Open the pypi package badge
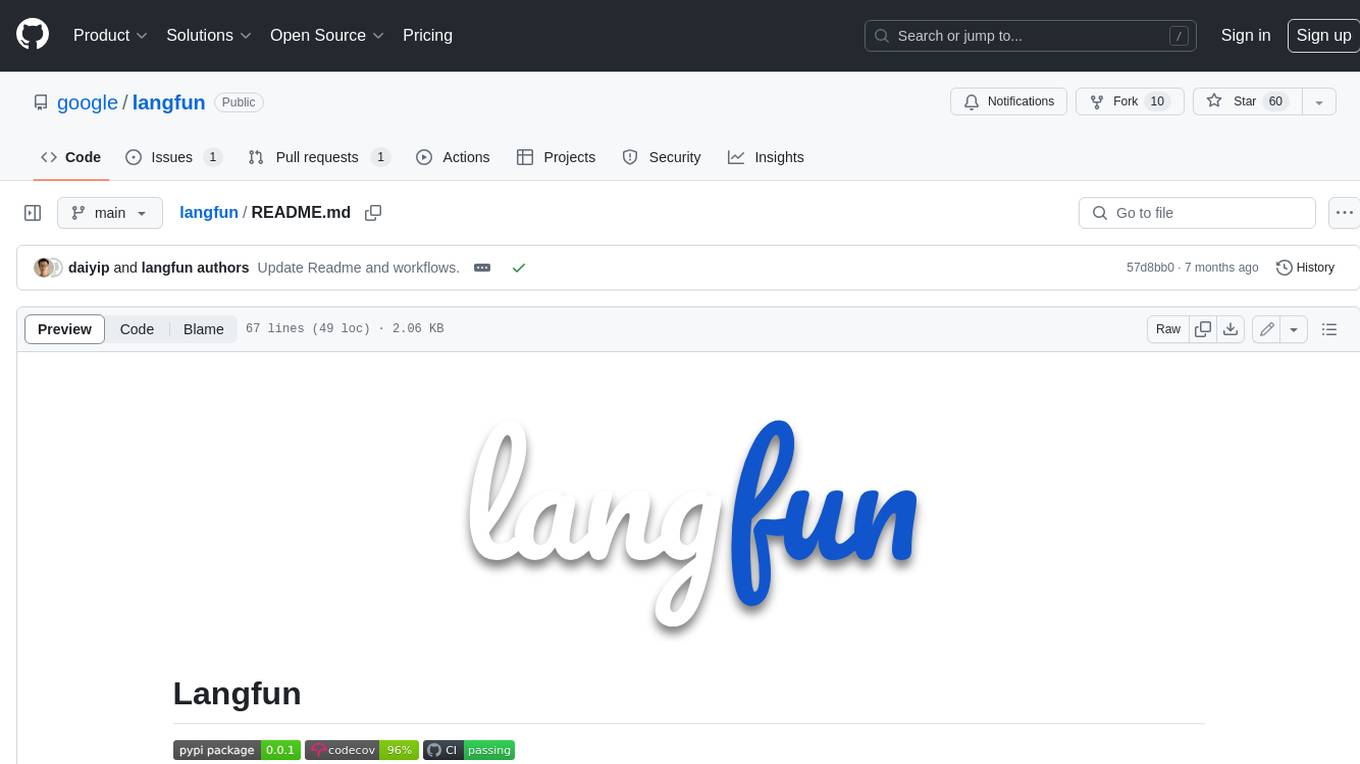Screen dimensions: 1360x764 [x=237, y=750]
